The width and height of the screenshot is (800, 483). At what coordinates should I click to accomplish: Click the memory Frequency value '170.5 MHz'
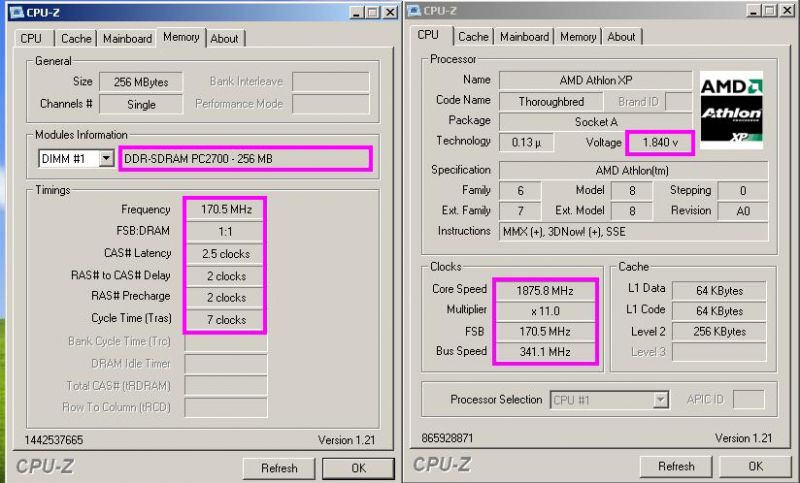tap(226, 209)
